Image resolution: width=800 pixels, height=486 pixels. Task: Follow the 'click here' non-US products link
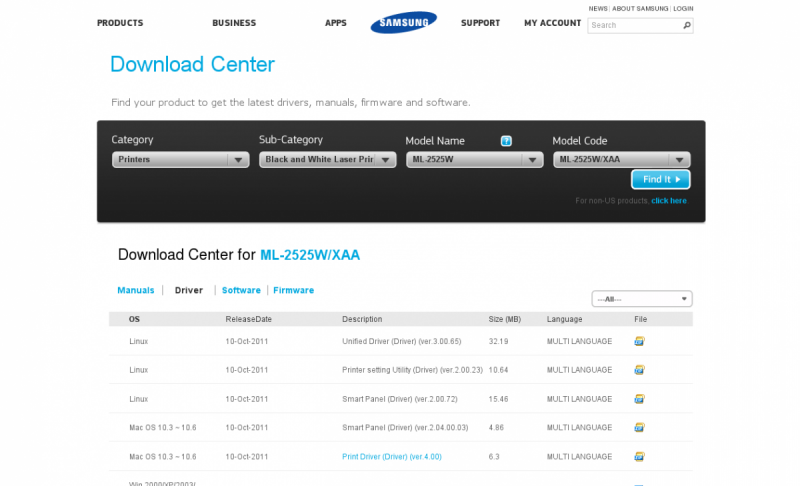click(x=668, y=201)
